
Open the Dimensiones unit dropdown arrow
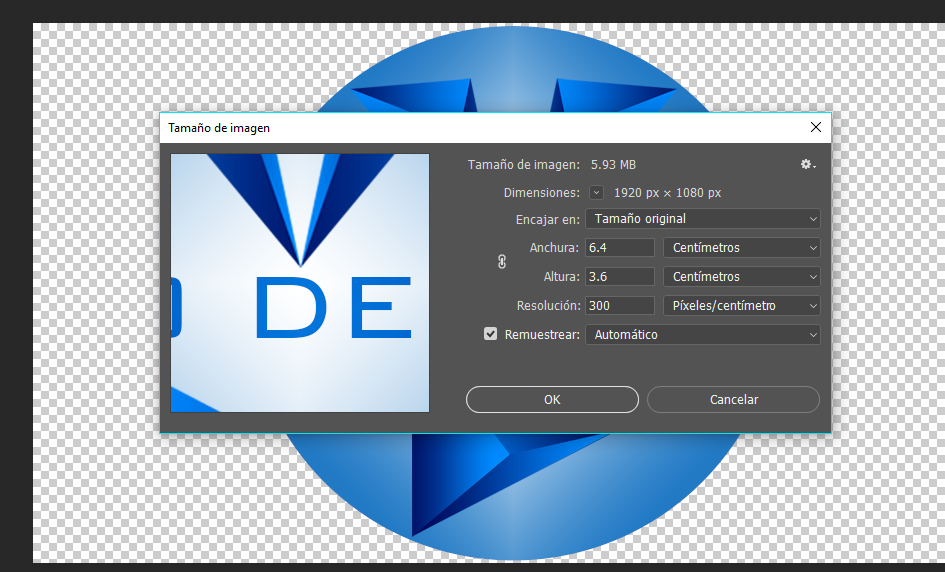click(x=596, y=193)
